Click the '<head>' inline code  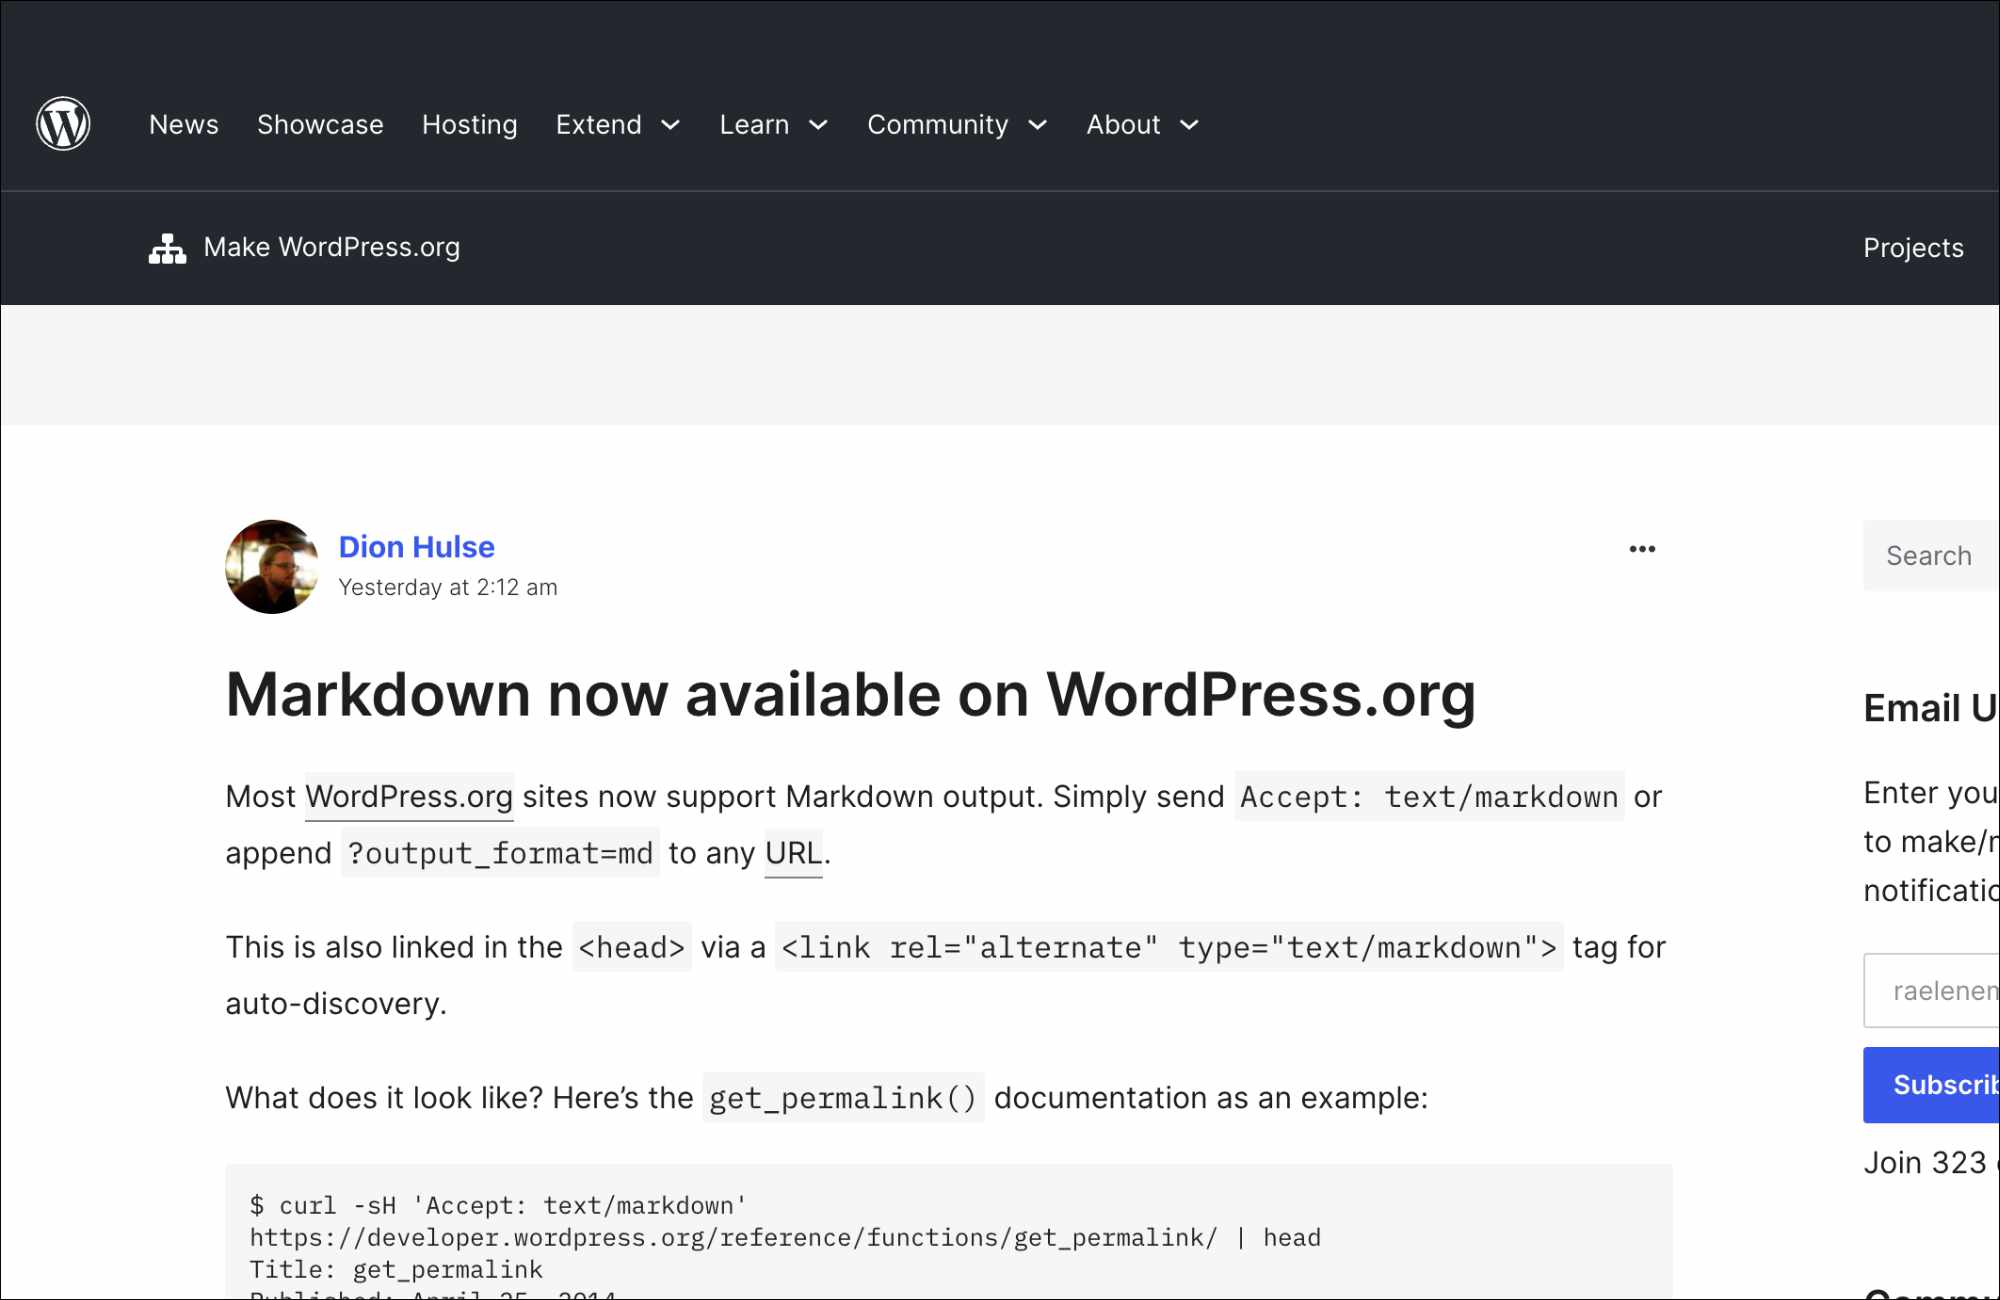[x=632, y=947]
